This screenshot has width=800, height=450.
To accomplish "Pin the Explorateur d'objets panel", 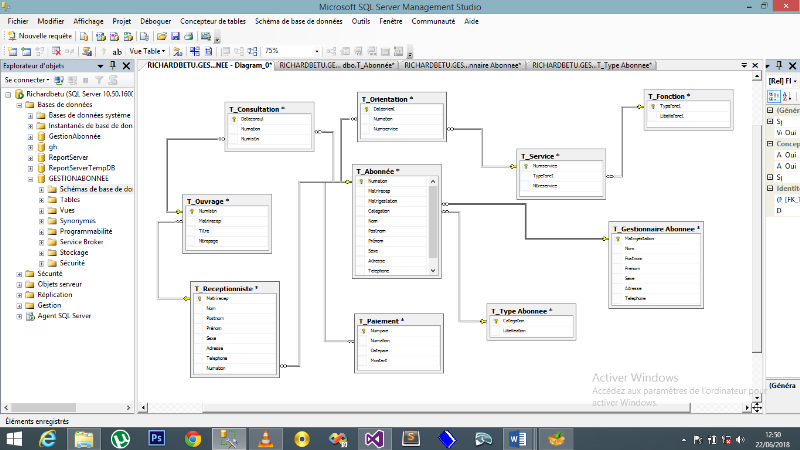I will tap(113, 65).
